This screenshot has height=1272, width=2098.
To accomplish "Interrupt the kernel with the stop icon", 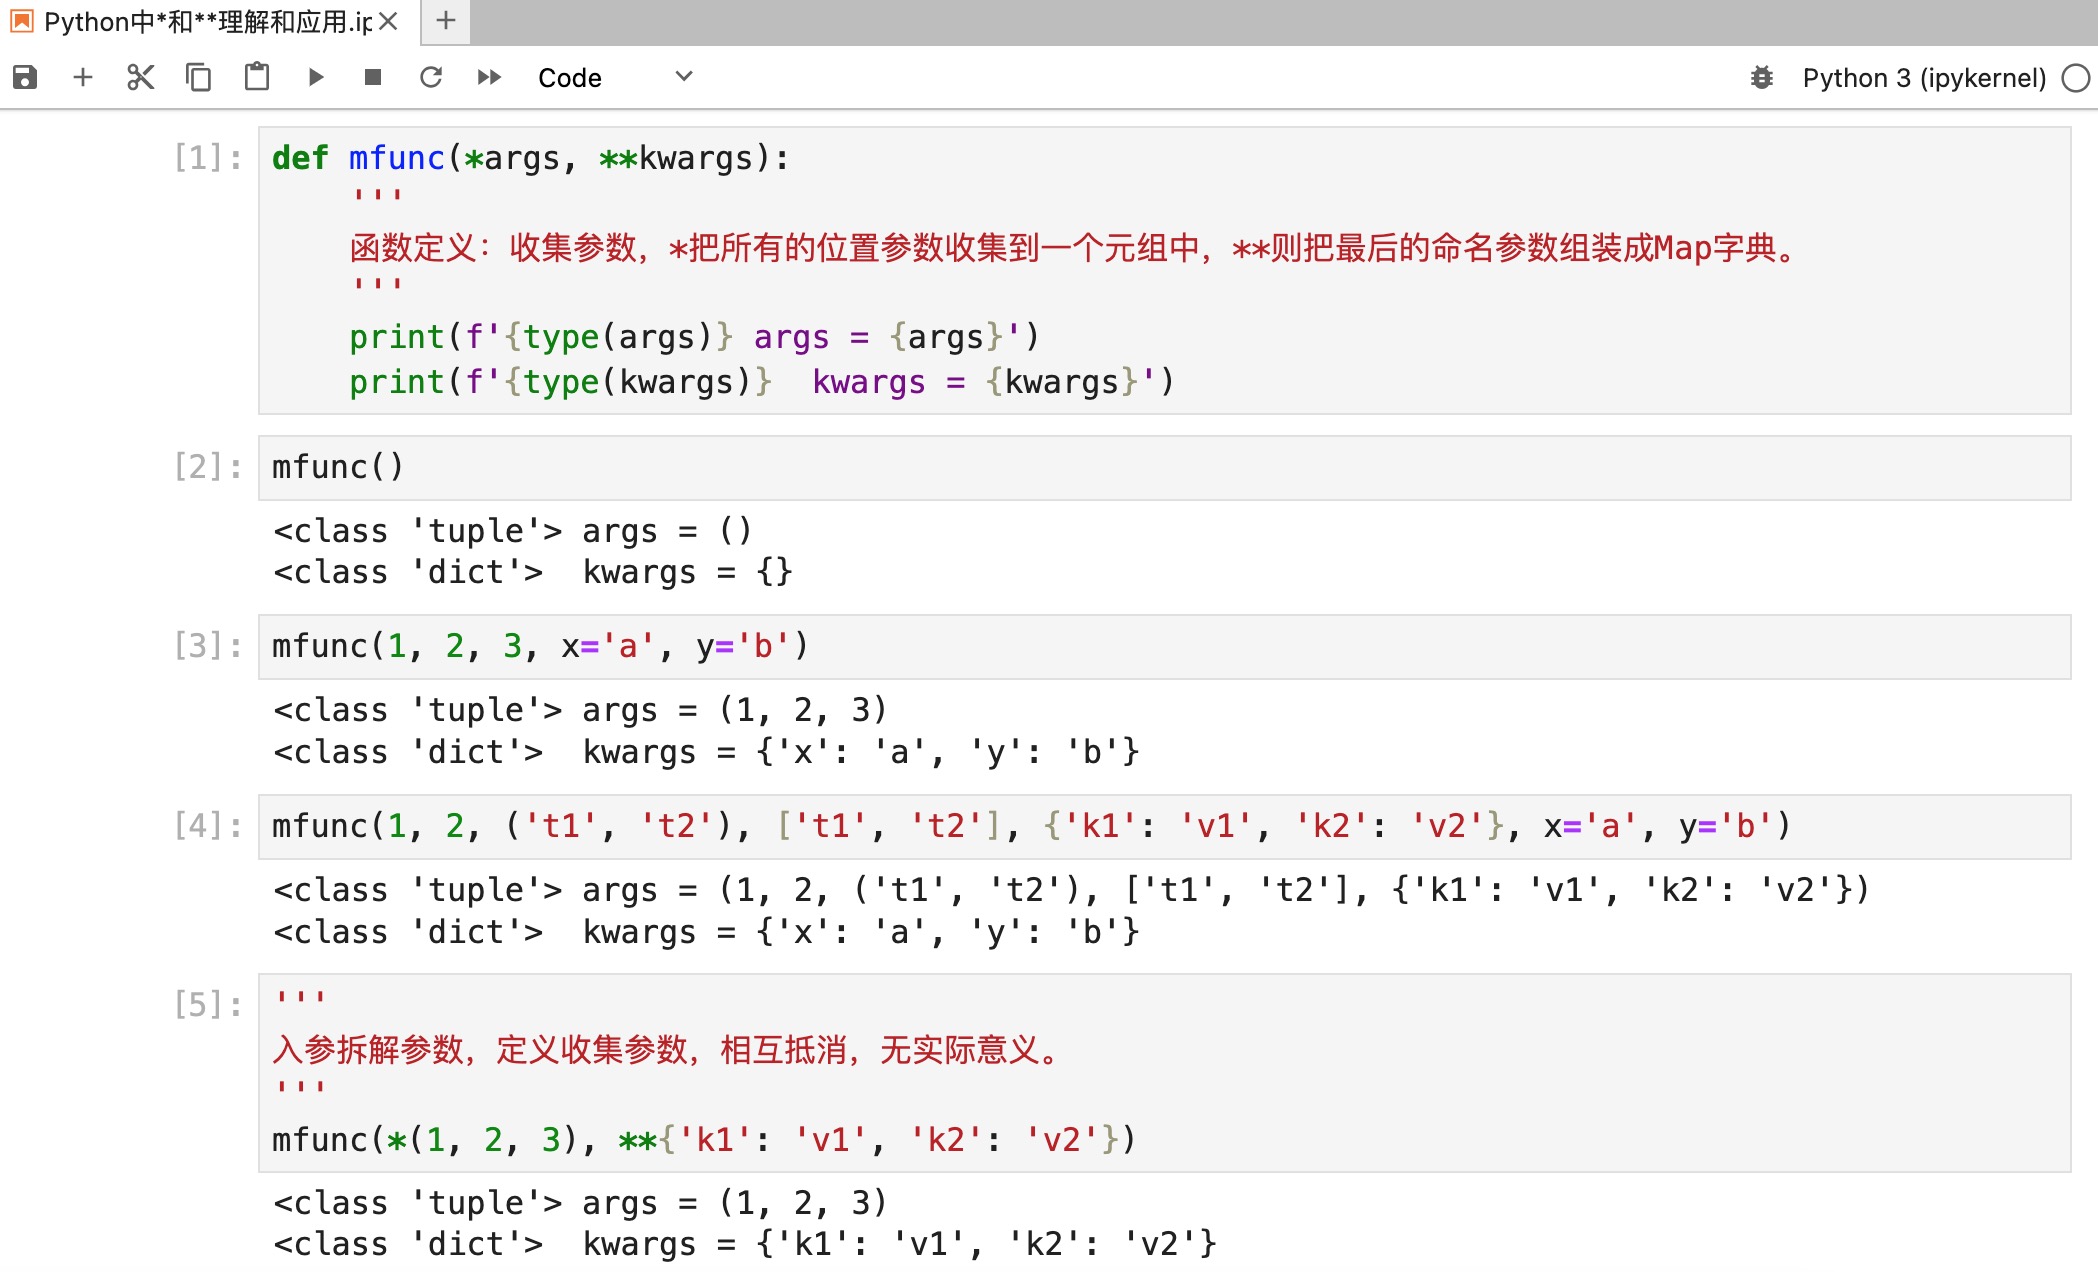I will pos(373,77).
